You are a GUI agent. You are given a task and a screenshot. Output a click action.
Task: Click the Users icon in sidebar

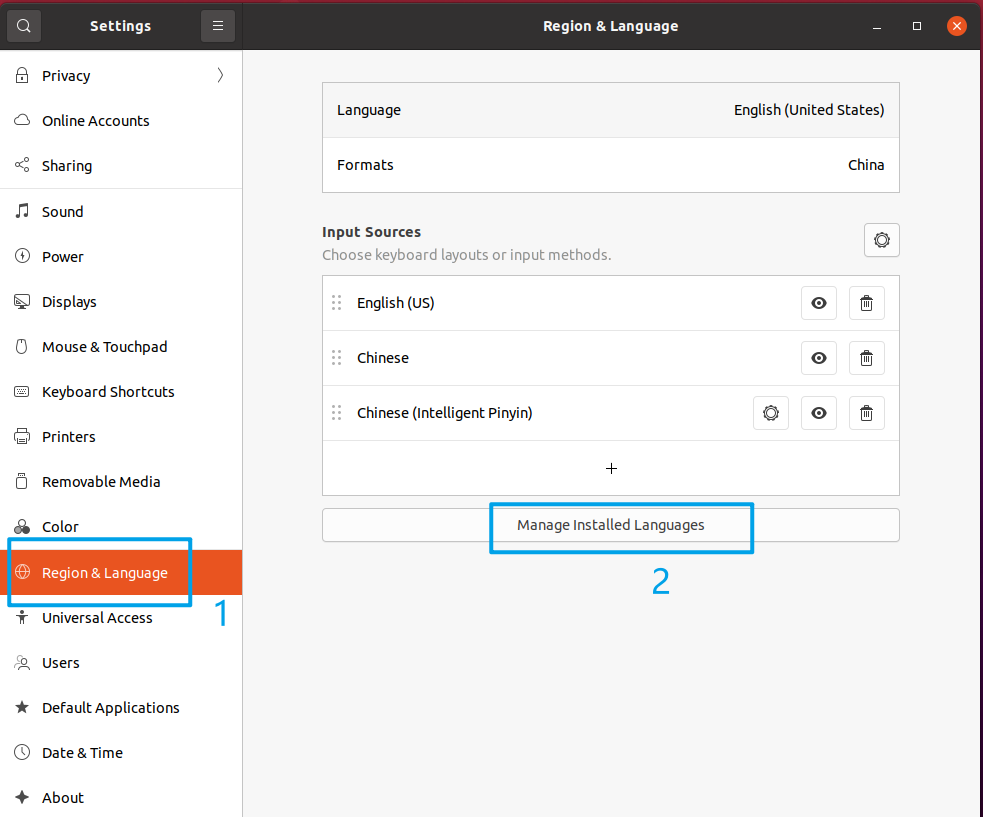[22, 663]
